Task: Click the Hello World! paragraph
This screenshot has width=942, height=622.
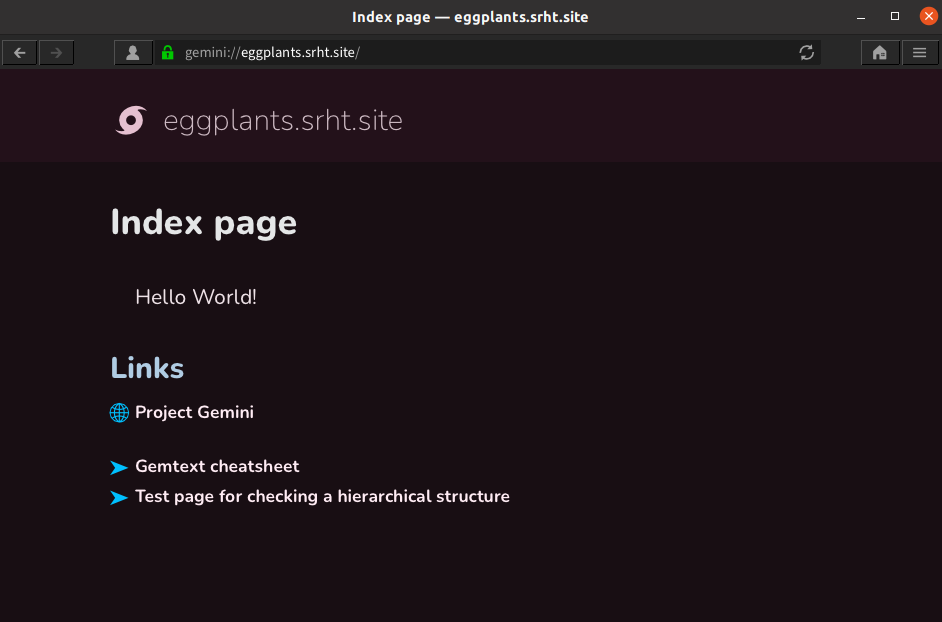Action: coord(196,297)
